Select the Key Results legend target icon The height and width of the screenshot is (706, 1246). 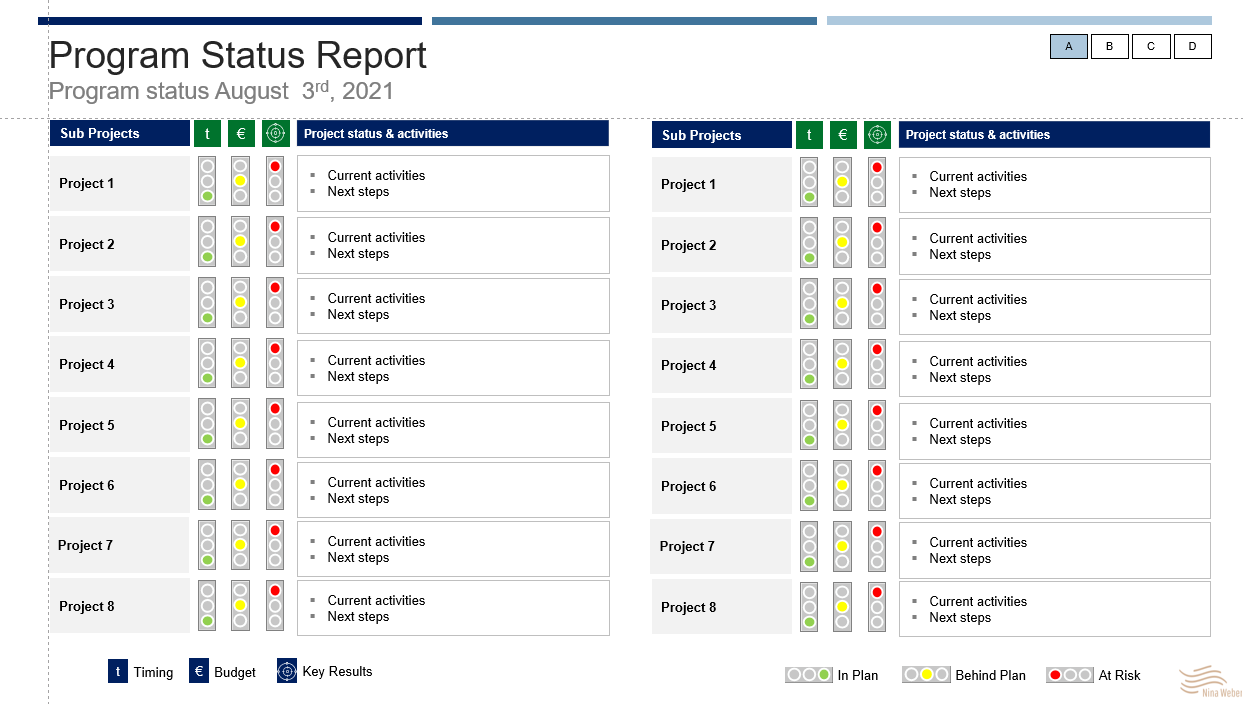(x=287, y=672)
